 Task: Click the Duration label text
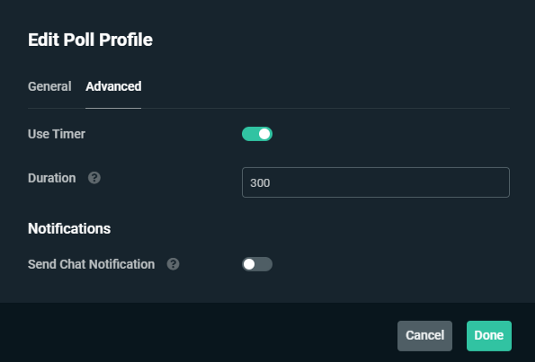tap(52, 178)
